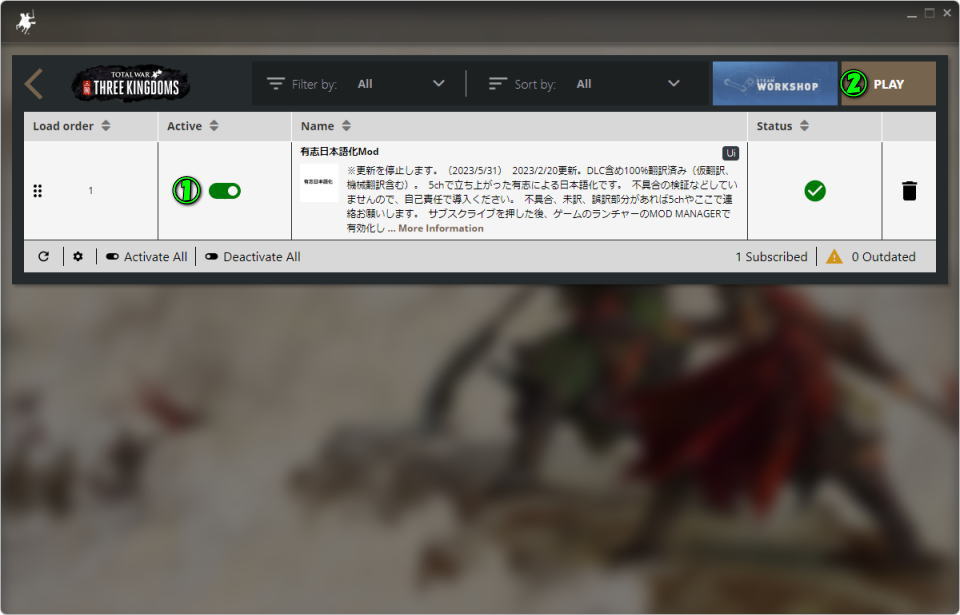This screenshot has height=615, width=960.
Task: Open the Filter by dropdown
Action: pos(400,84)
